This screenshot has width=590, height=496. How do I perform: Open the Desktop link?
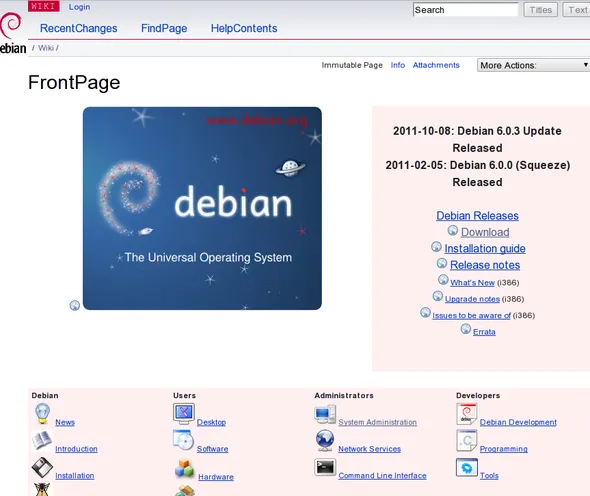pyautogui.click(x=211, y=422)
